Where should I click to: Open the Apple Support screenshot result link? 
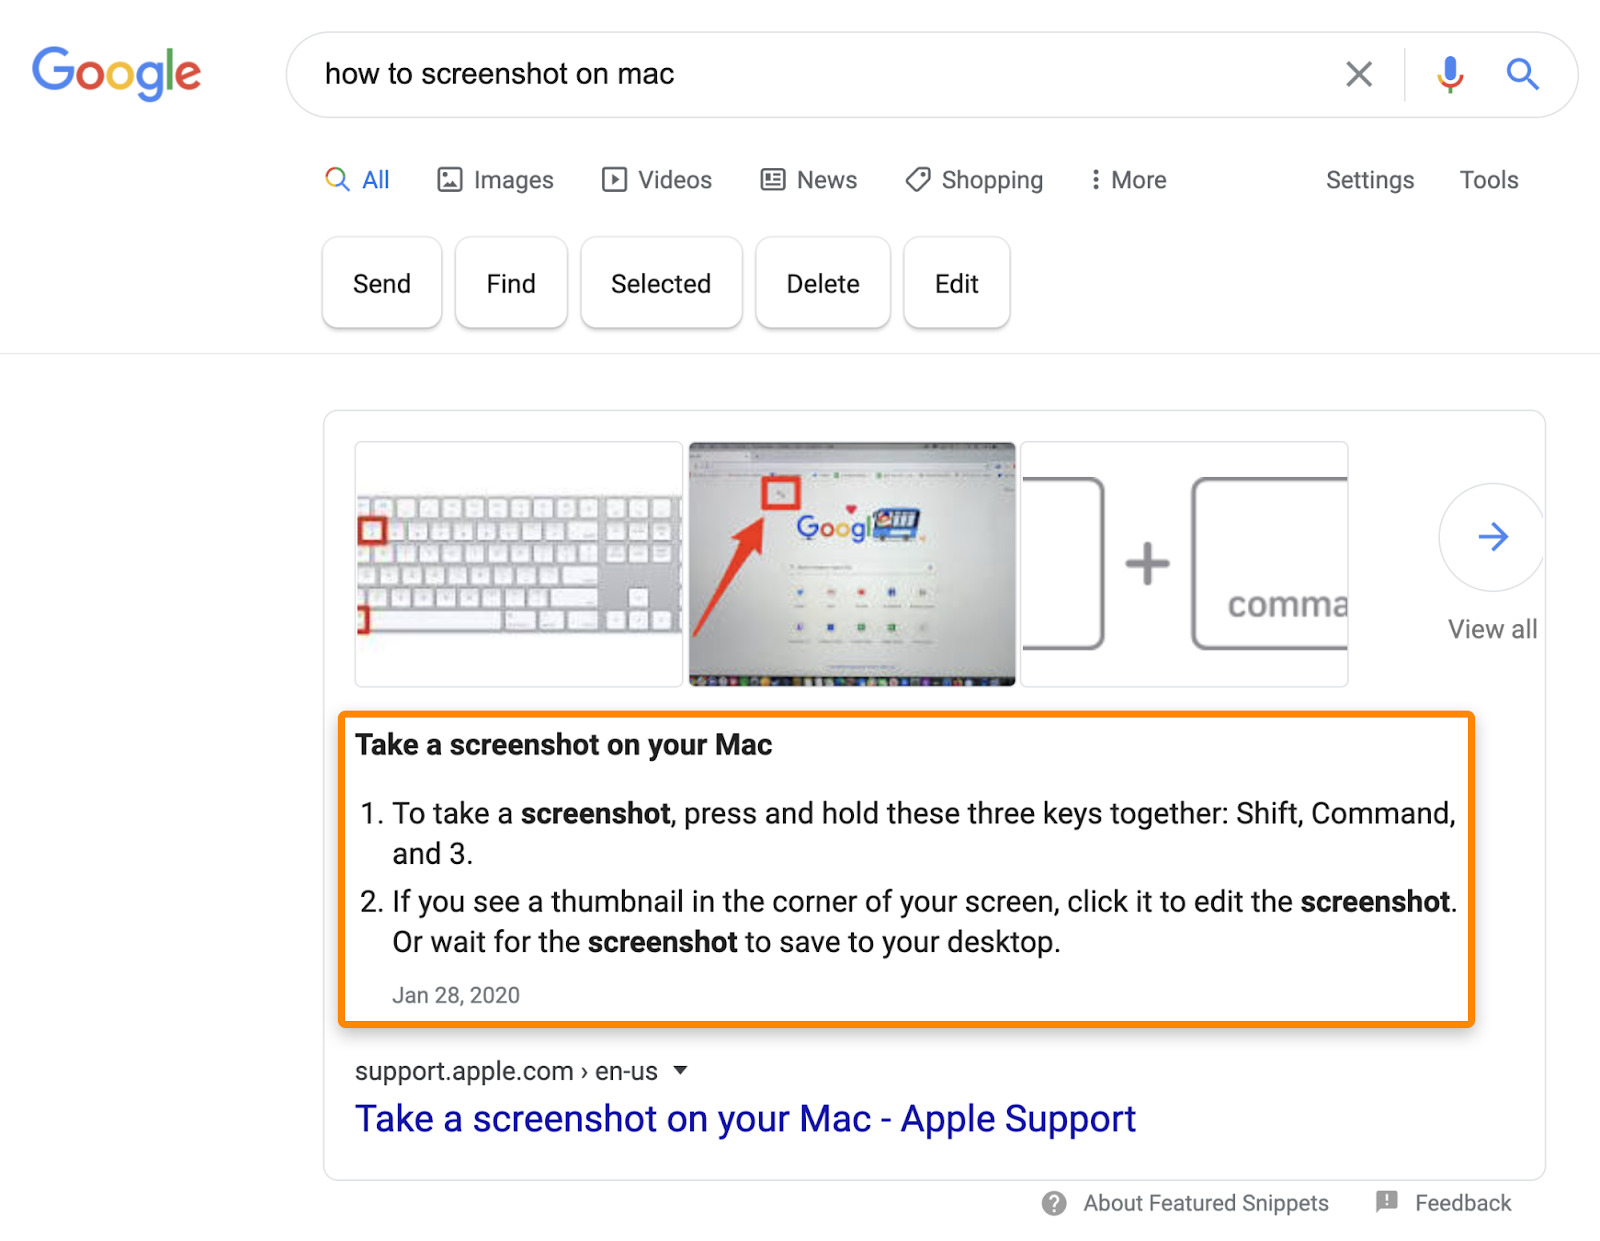[x=745, y=1119]
